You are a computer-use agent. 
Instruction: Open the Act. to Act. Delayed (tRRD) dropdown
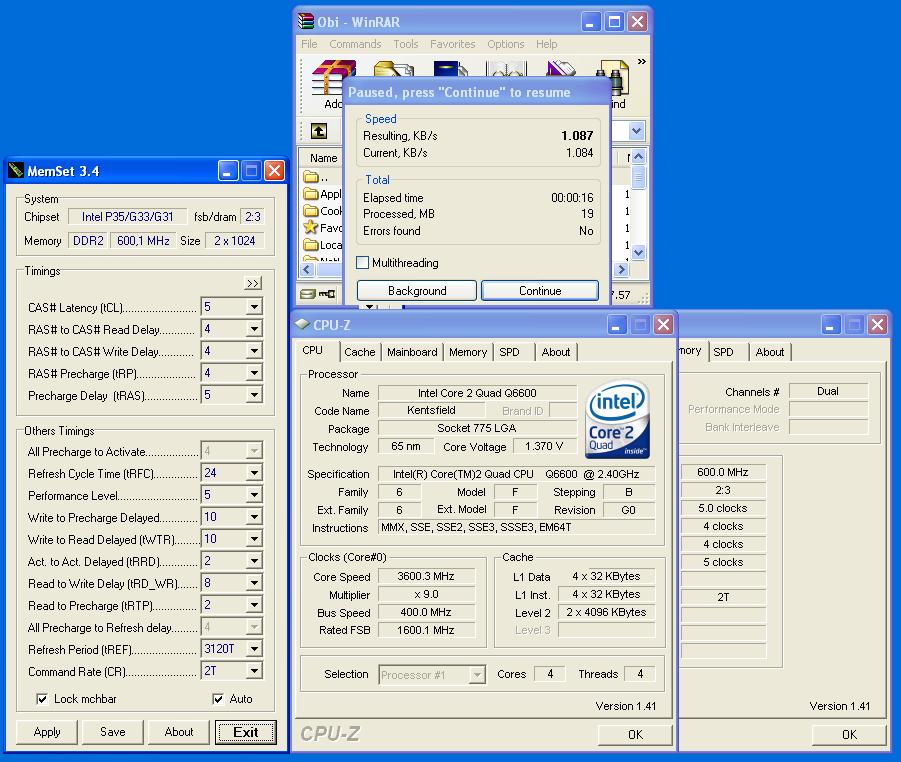[254, 560]
